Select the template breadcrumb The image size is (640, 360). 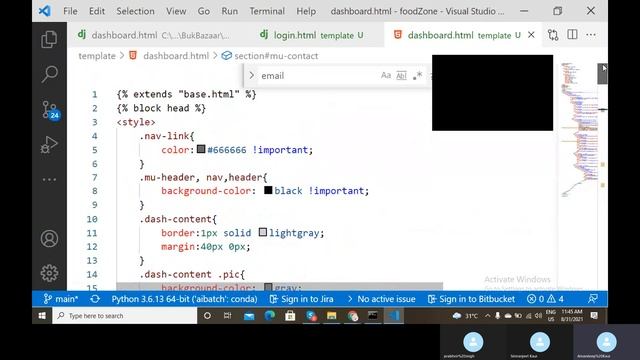(x=97, y=56)
